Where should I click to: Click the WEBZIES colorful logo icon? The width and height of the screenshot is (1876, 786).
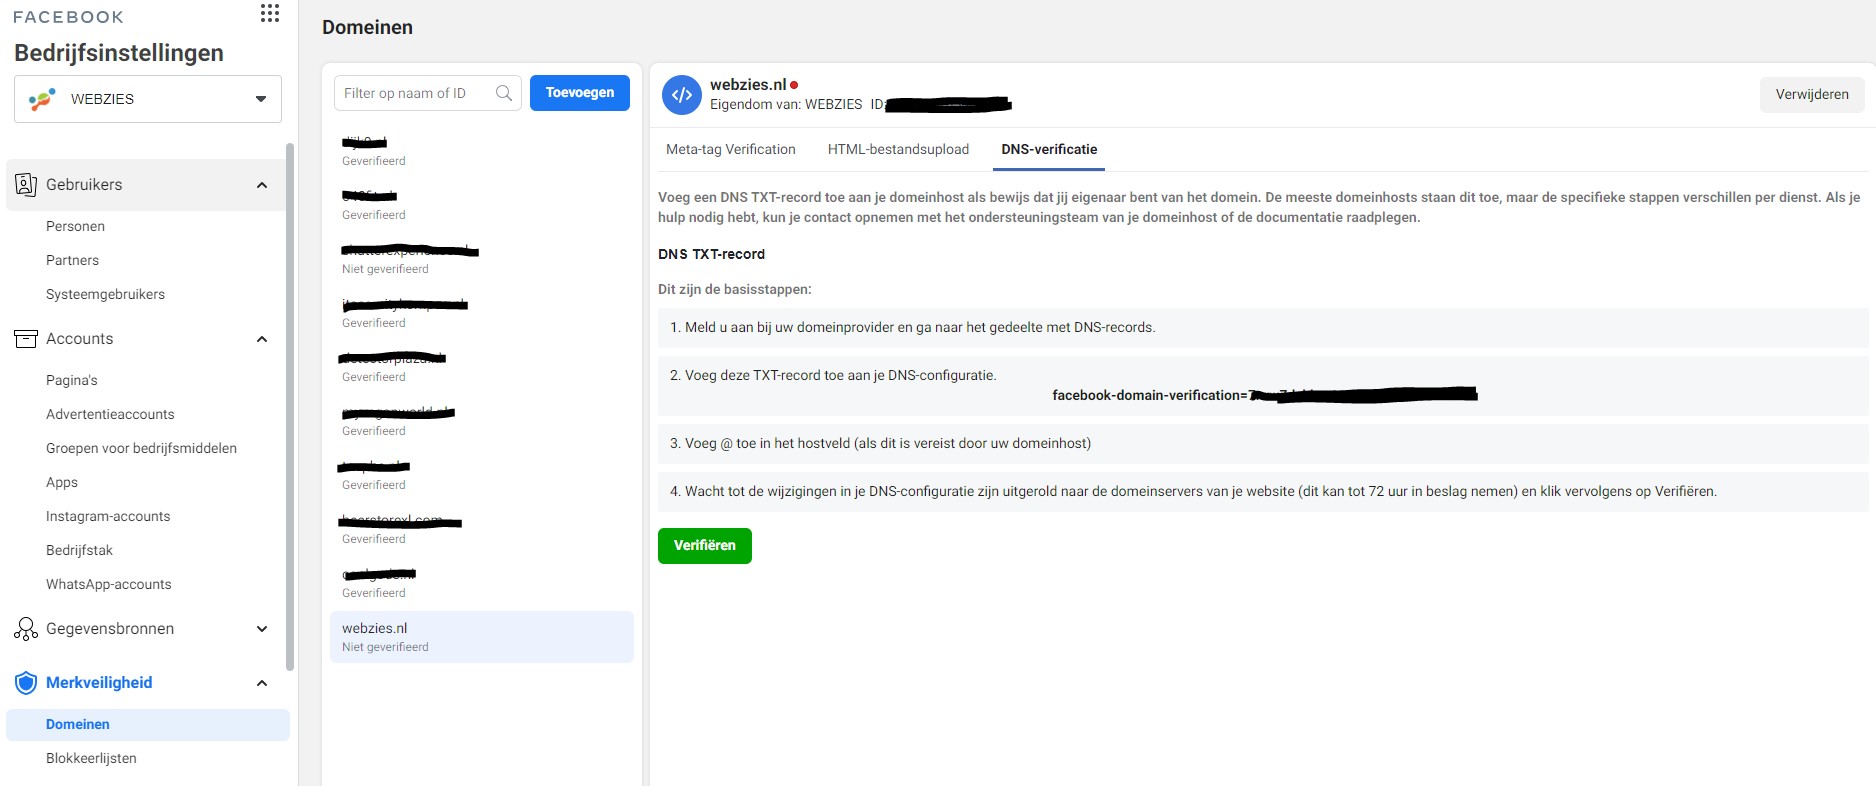pos(42,99)
